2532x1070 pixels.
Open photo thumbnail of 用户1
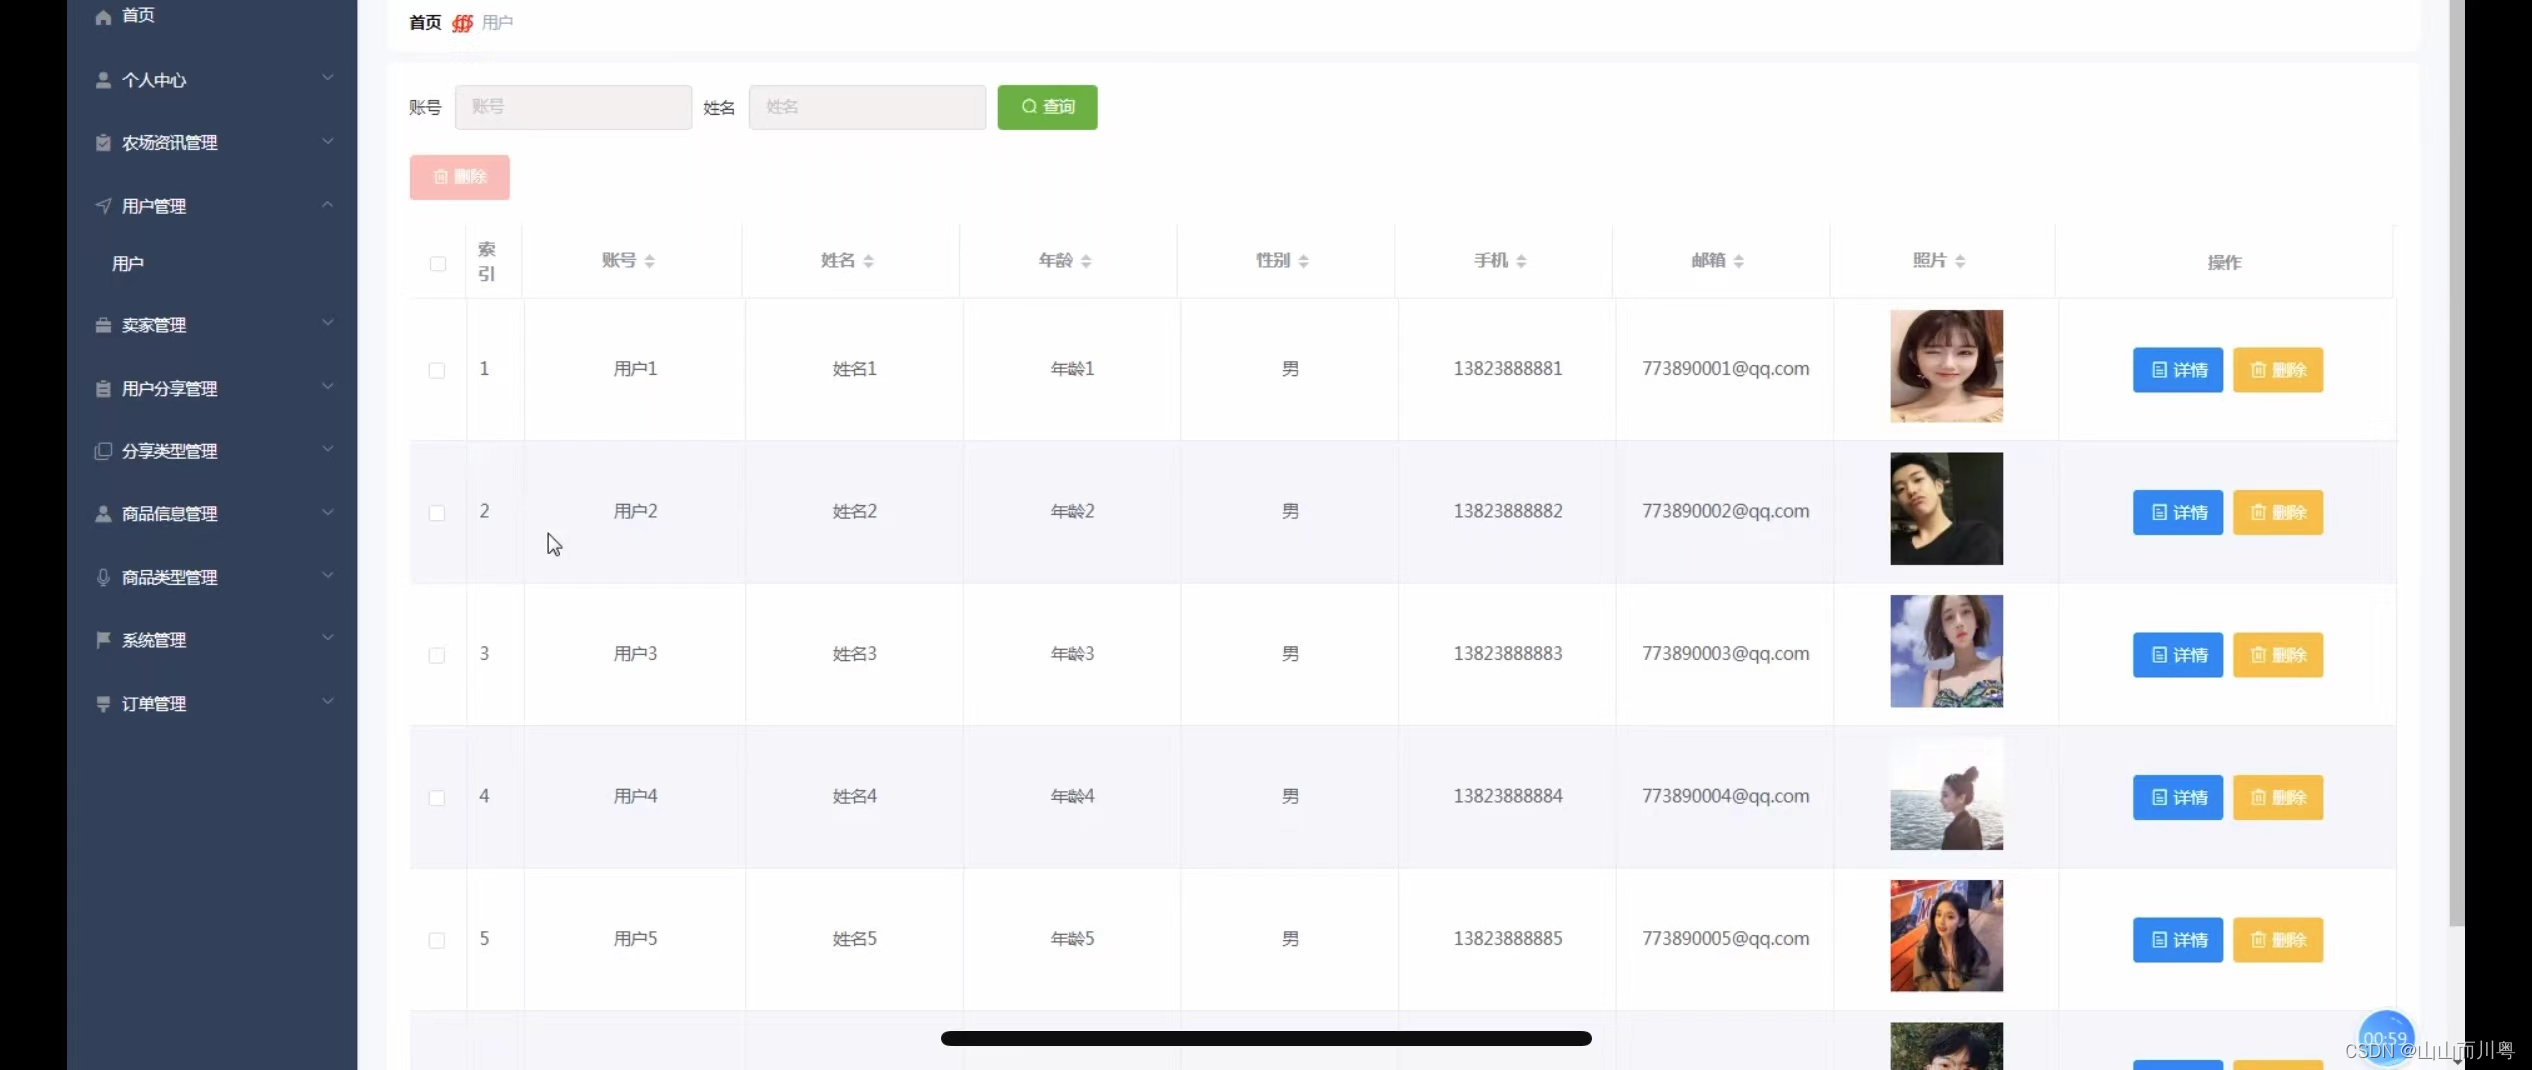[x=1946, y=366]
